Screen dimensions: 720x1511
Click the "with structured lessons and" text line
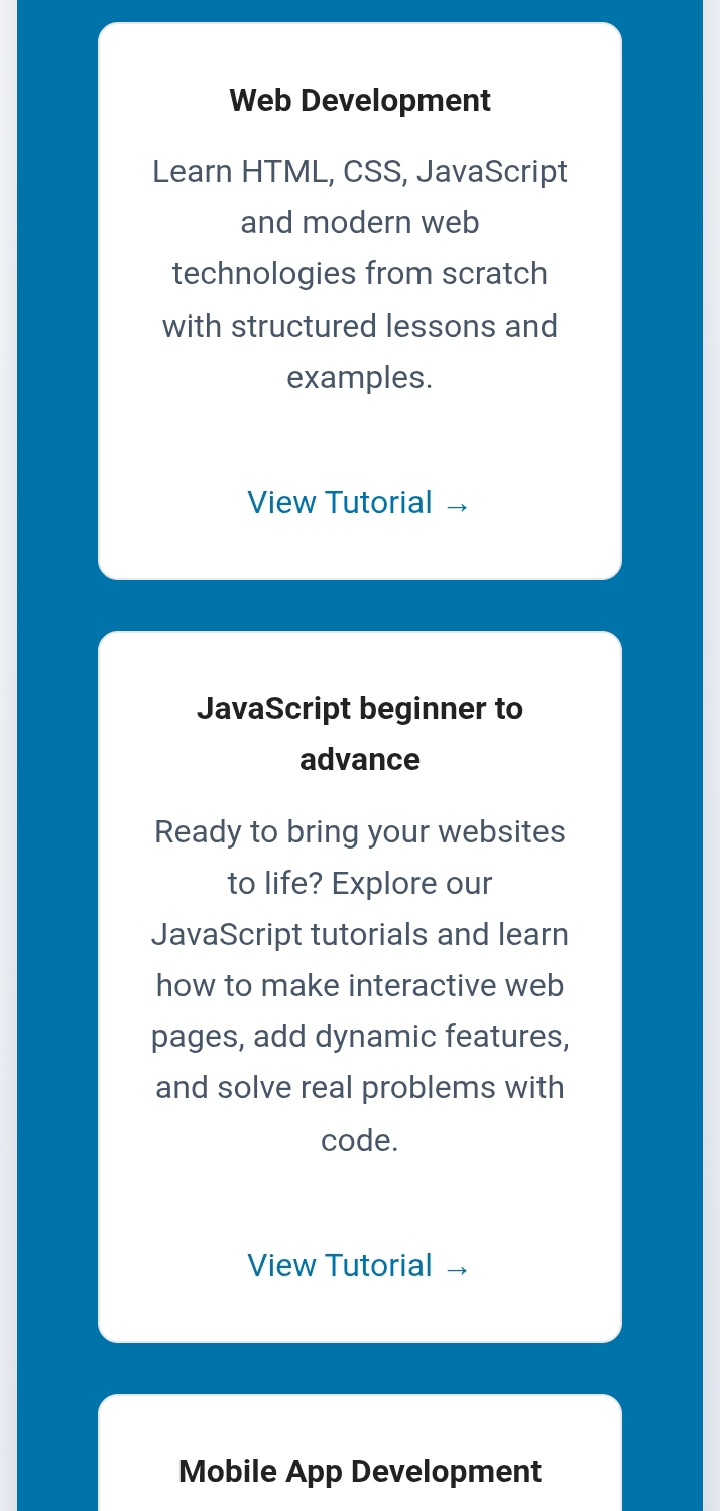coord(360,326)
